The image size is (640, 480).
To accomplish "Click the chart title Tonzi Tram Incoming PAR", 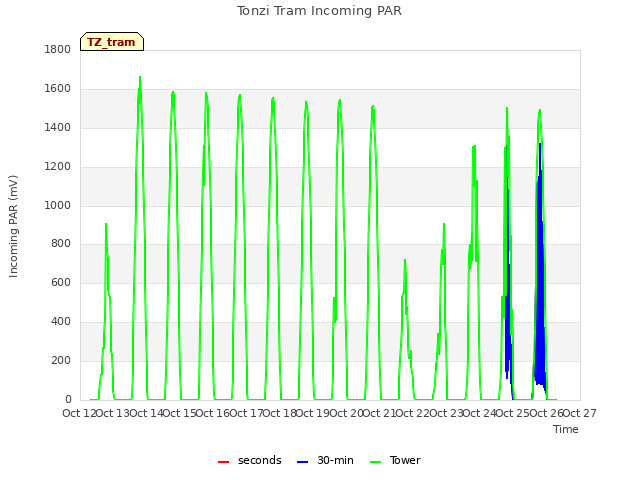I will click(319, 11).
